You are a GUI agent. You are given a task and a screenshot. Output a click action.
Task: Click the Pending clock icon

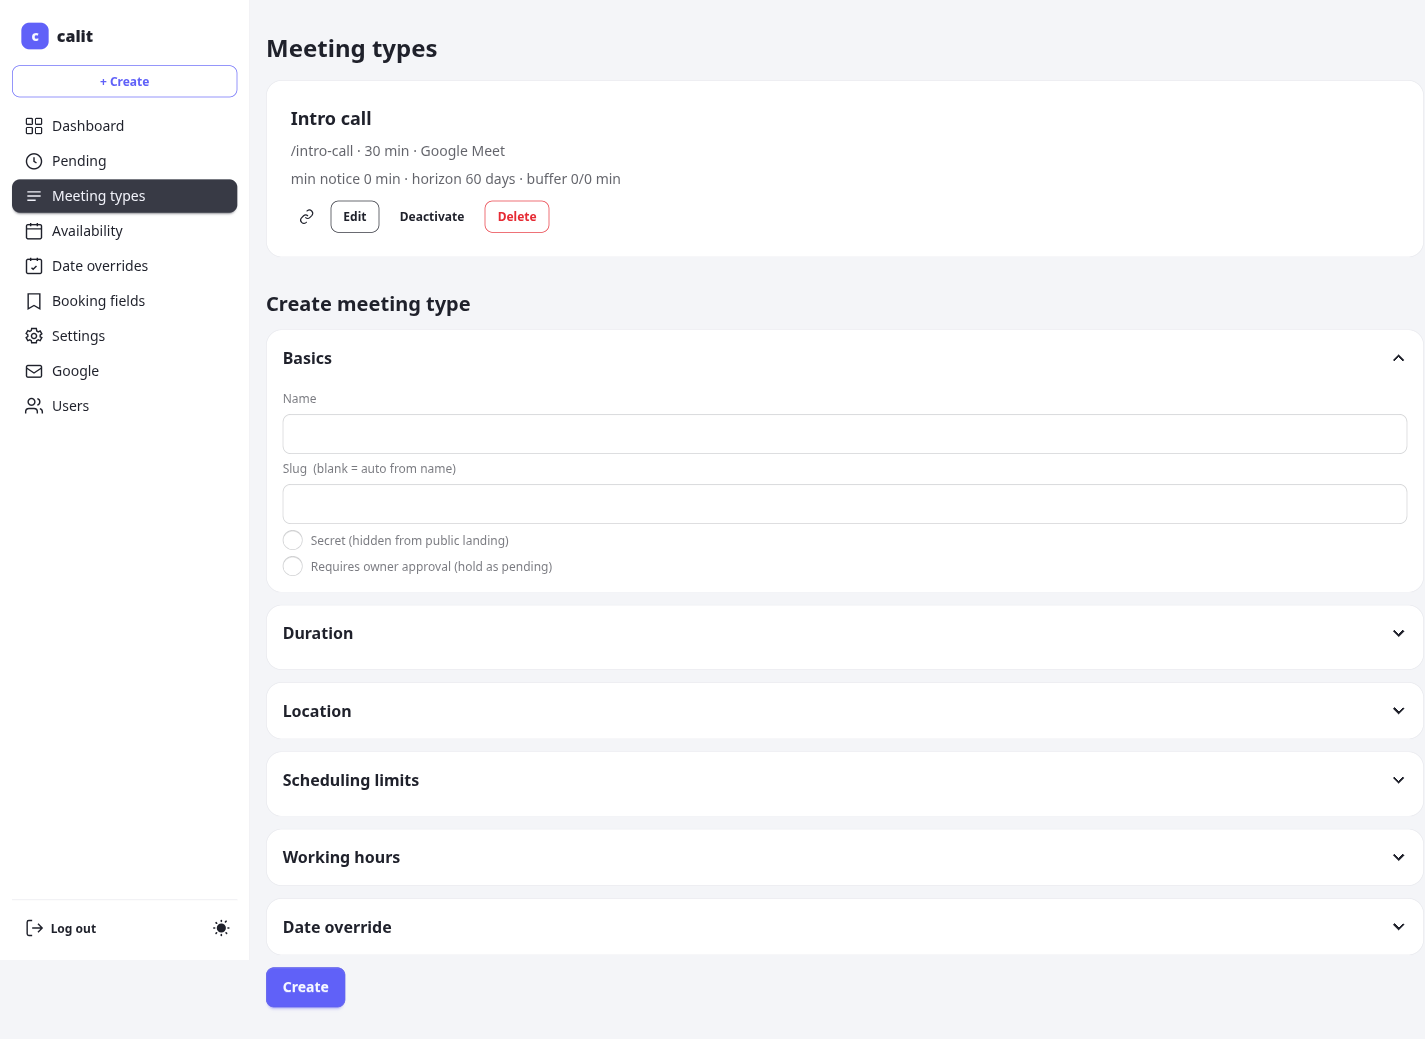coord(34,161)
